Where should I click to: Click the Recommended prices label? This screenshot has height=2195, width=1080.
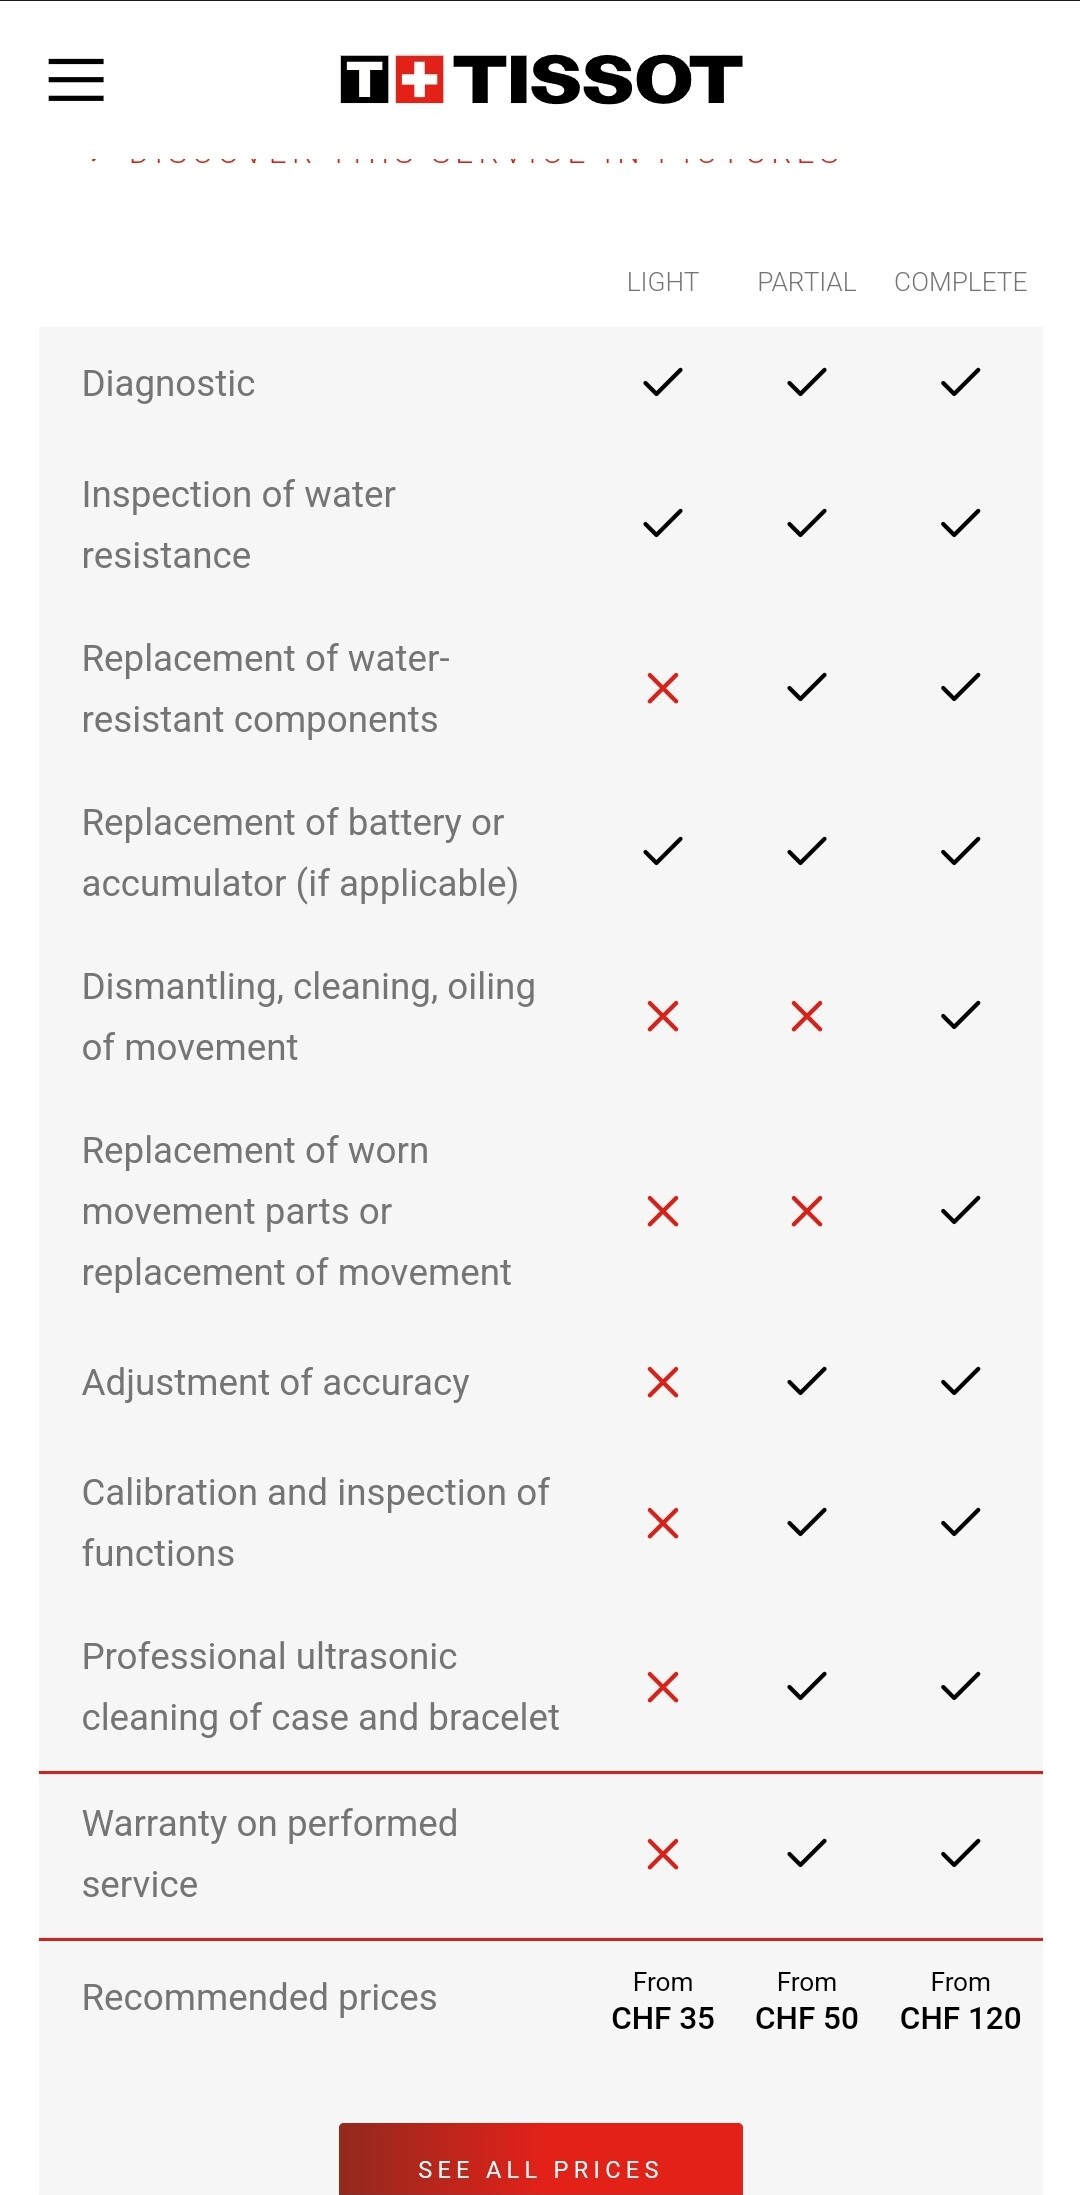[259, 1997]
